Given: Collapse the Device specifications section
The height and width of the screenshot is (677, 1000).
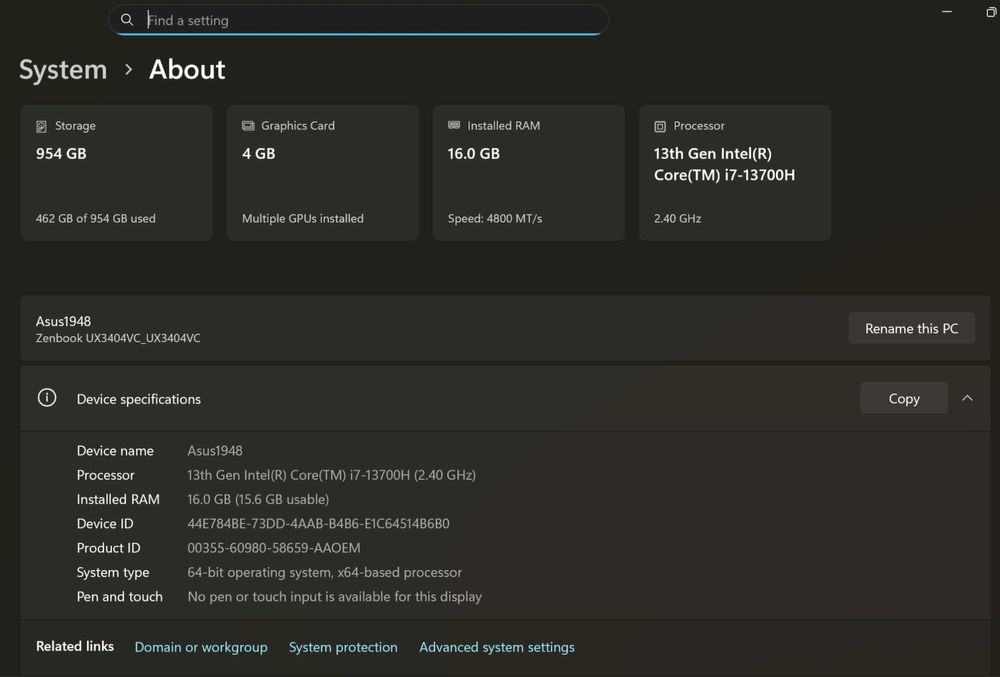Looking at the screenshot, I should coord(967,398).
